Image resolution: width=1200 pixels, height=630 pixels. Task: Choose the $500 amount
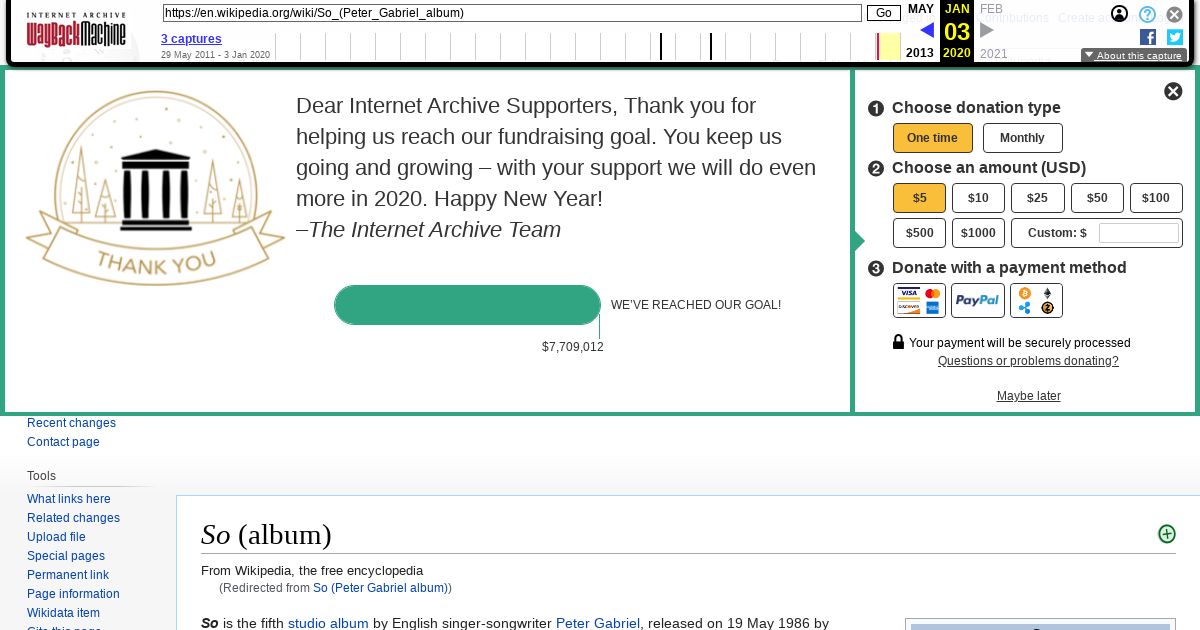(919, 233)
